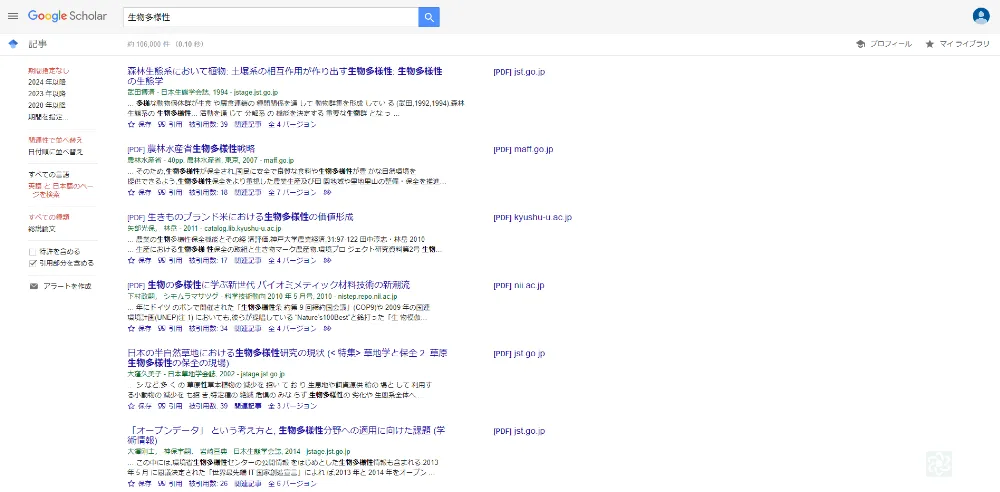Screen dimensions: 1000x492
Task: Open the hamburger main menu
Action: pyautogui.click(x=13, y=17)
